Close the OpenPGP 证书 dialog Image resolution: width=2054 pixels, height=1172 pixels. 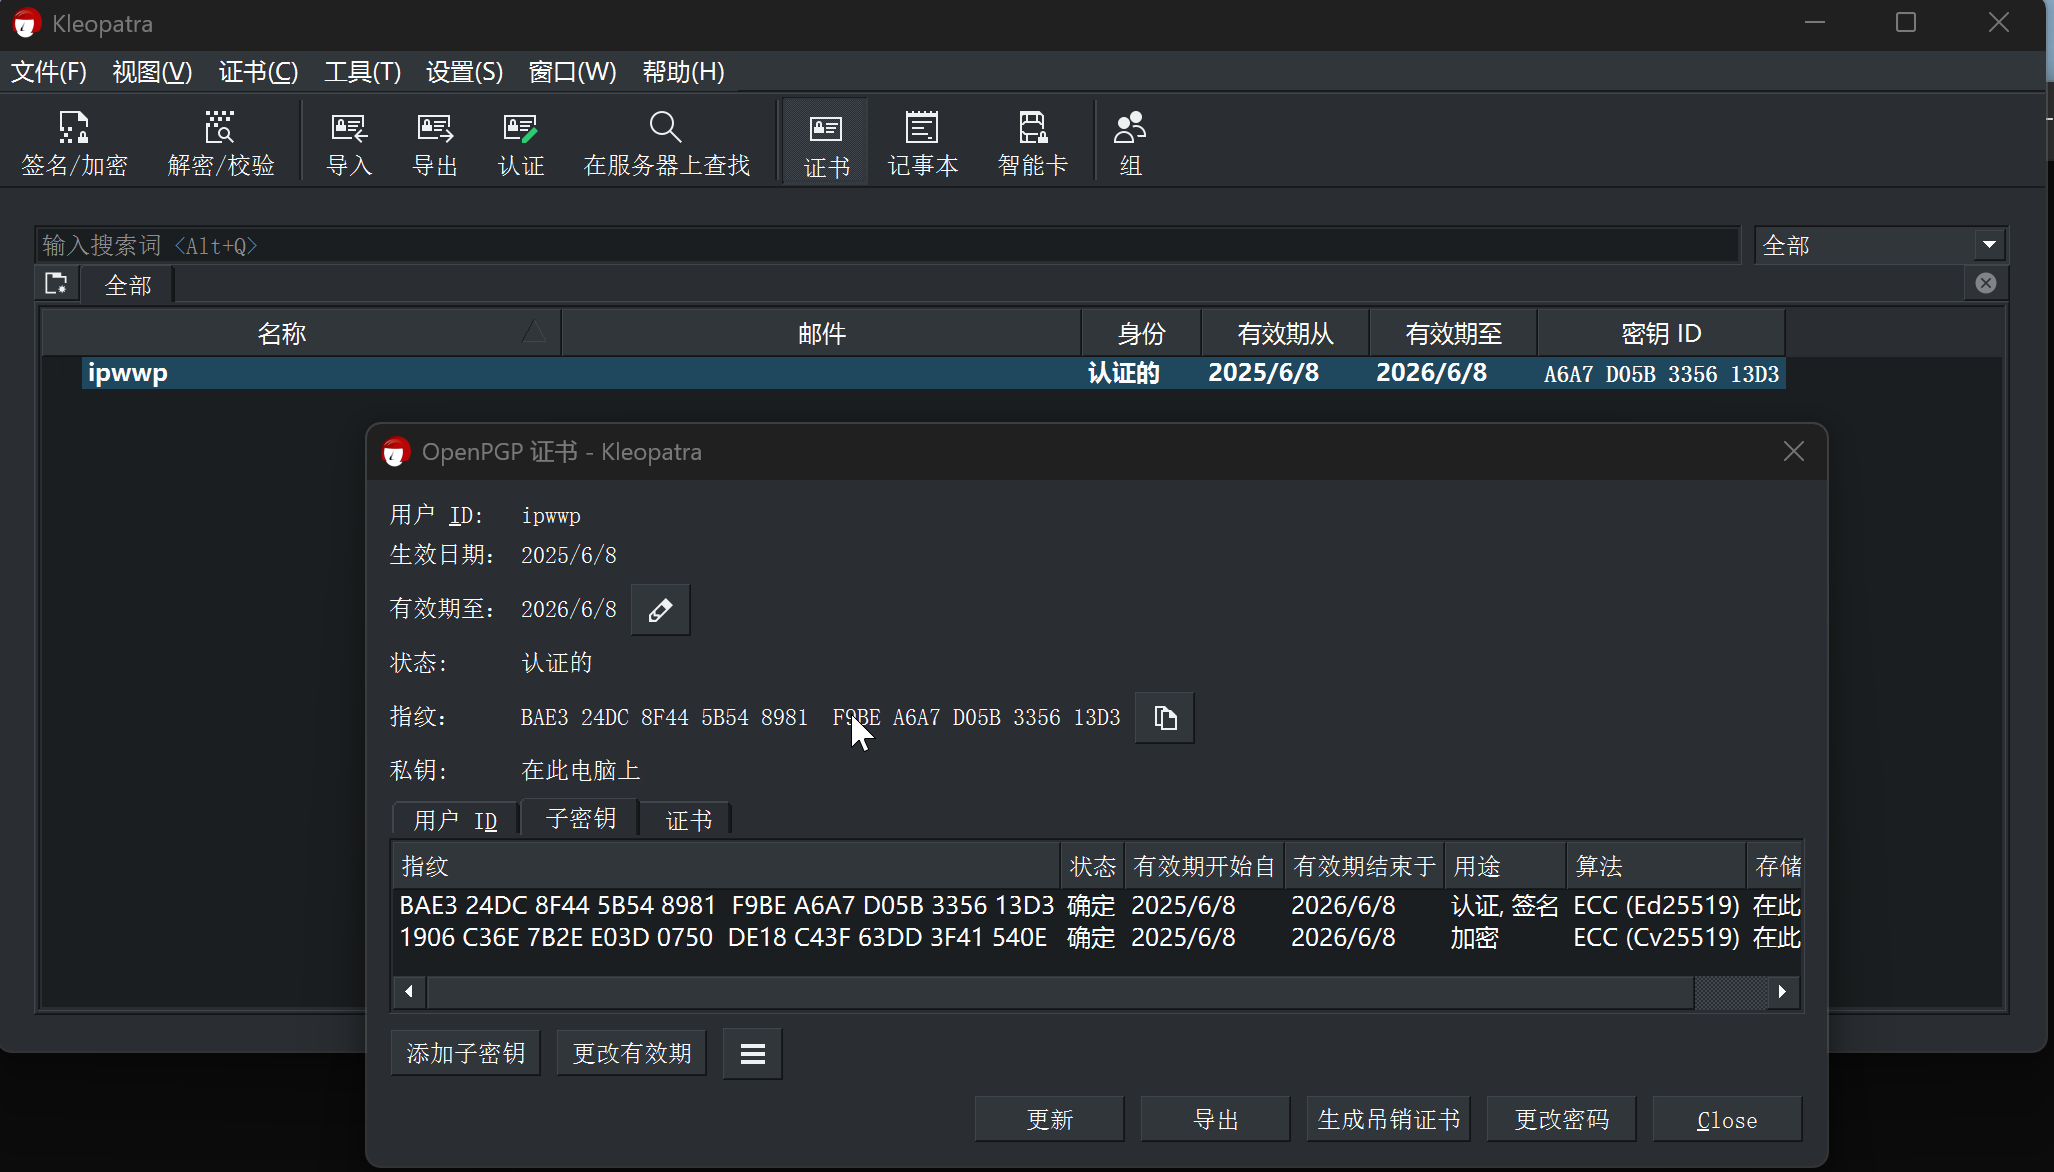[1794, 452]
